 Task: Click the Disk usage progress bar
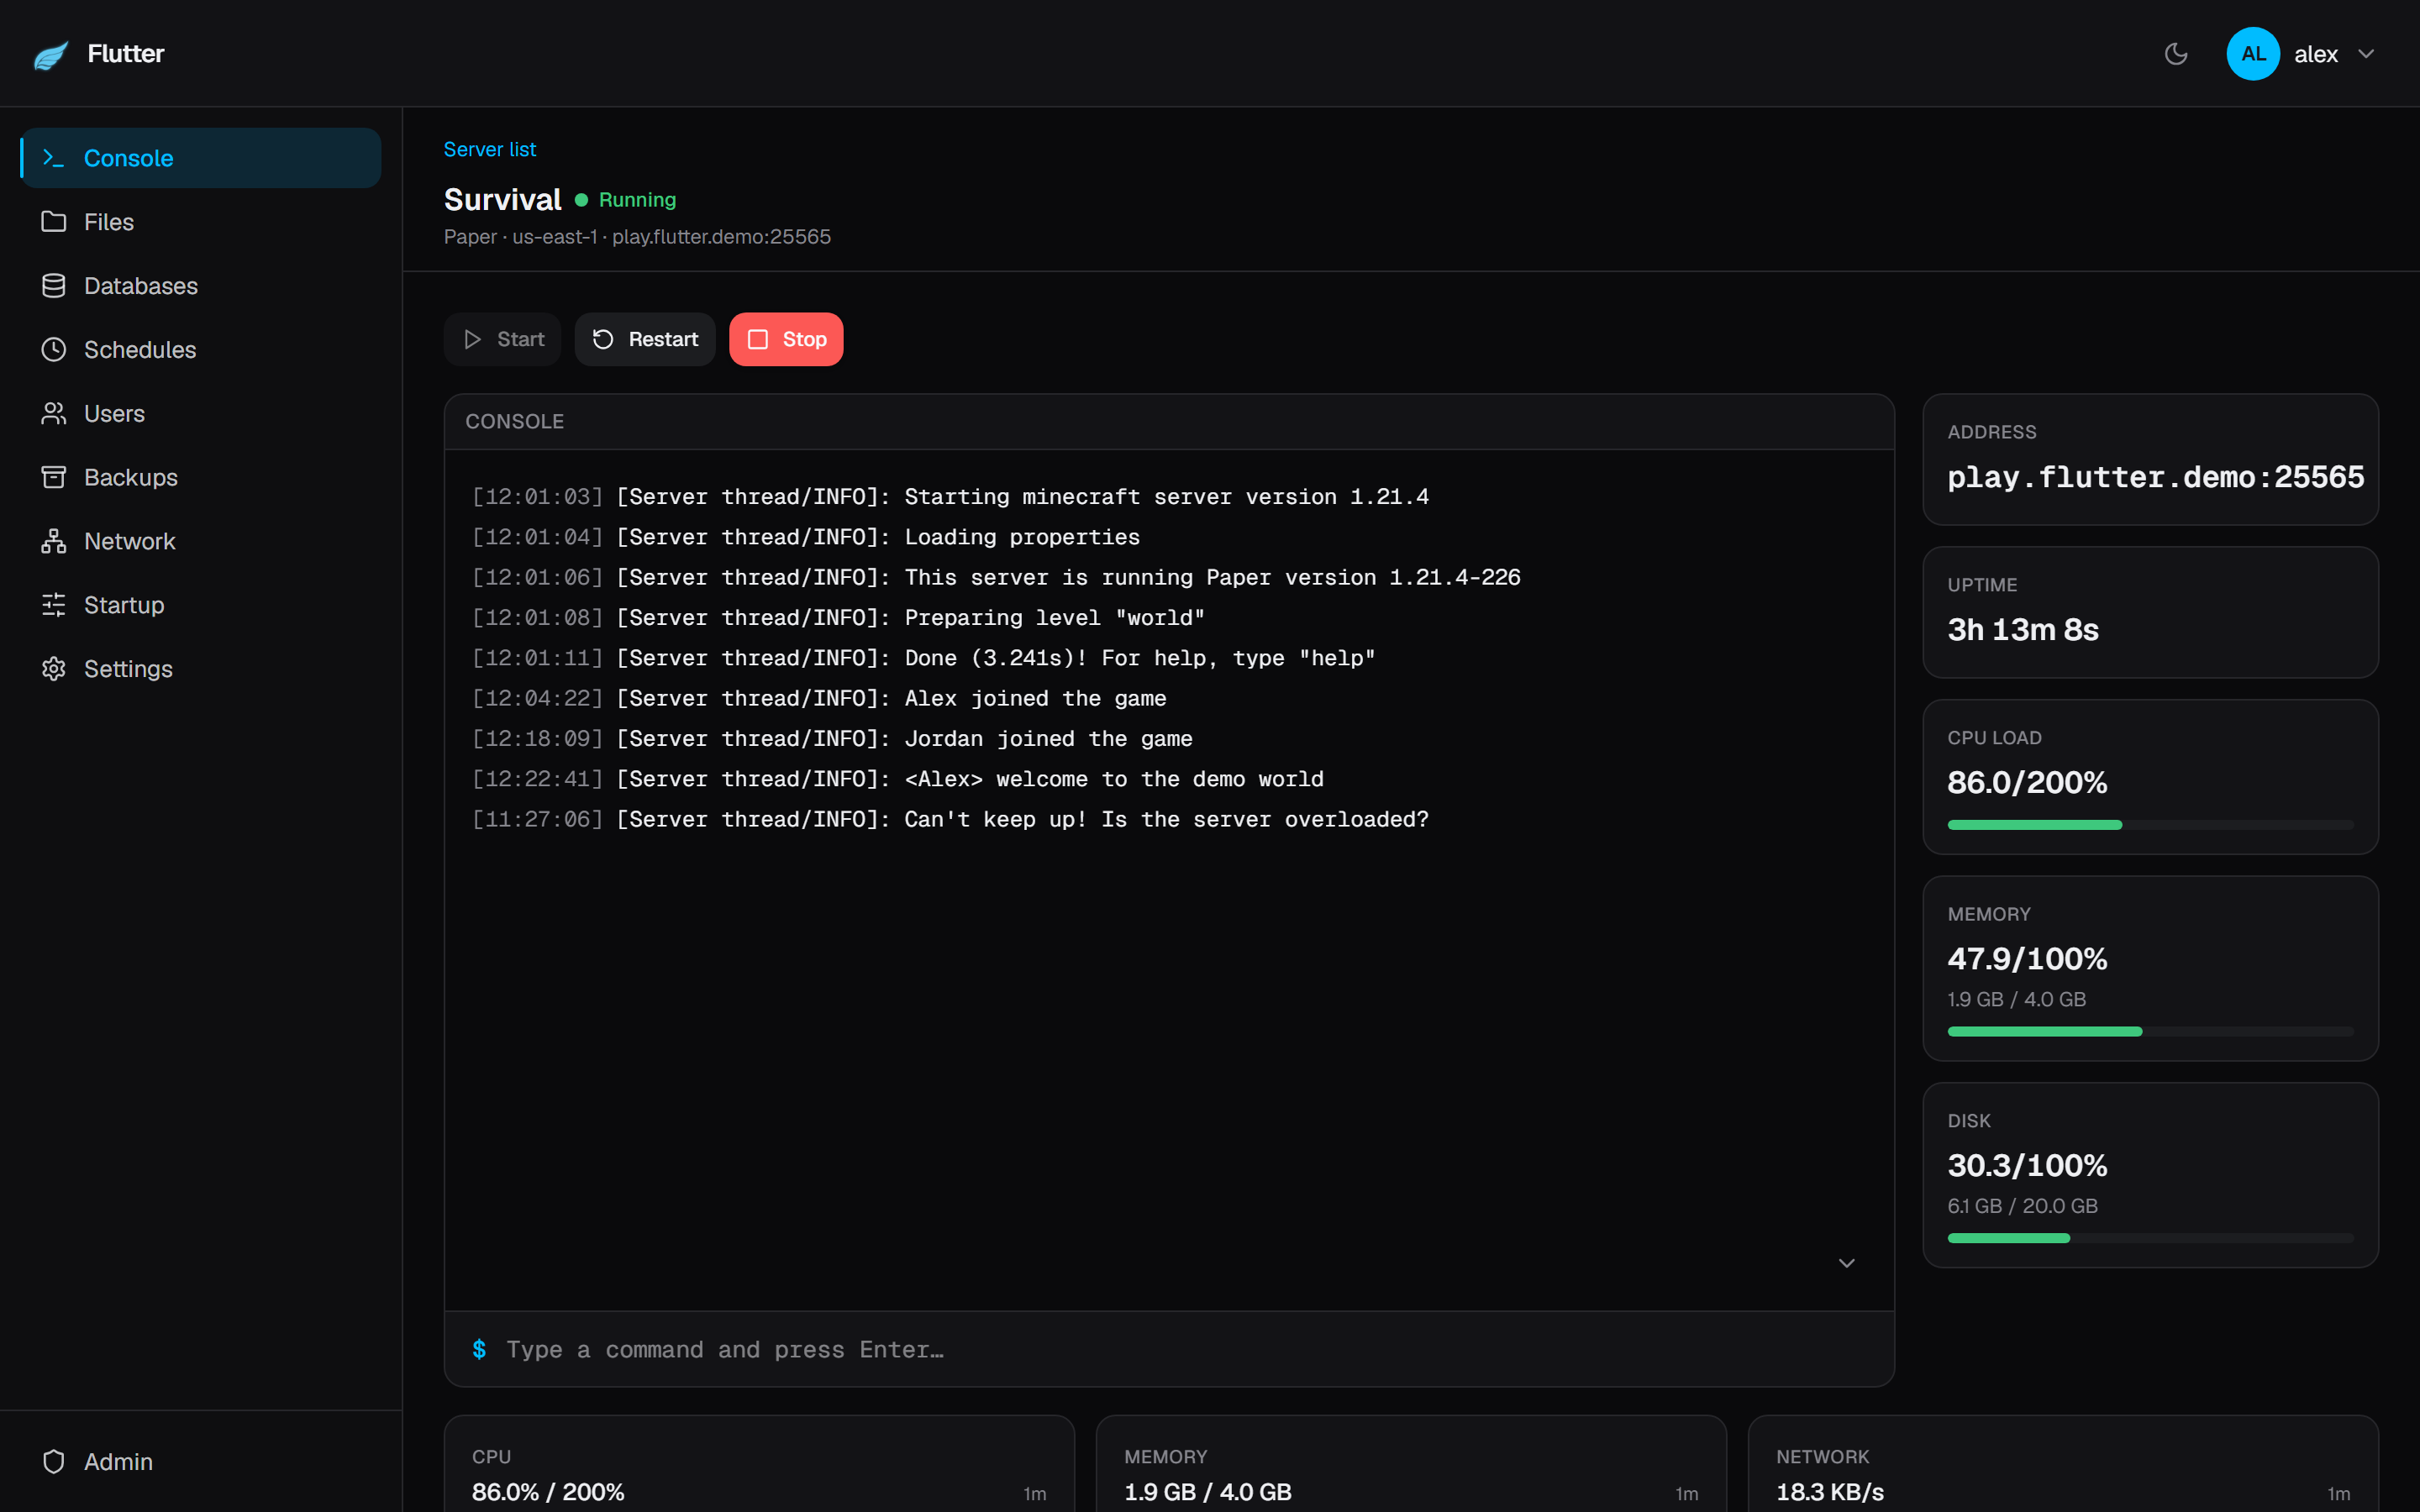point(2151,1239)
